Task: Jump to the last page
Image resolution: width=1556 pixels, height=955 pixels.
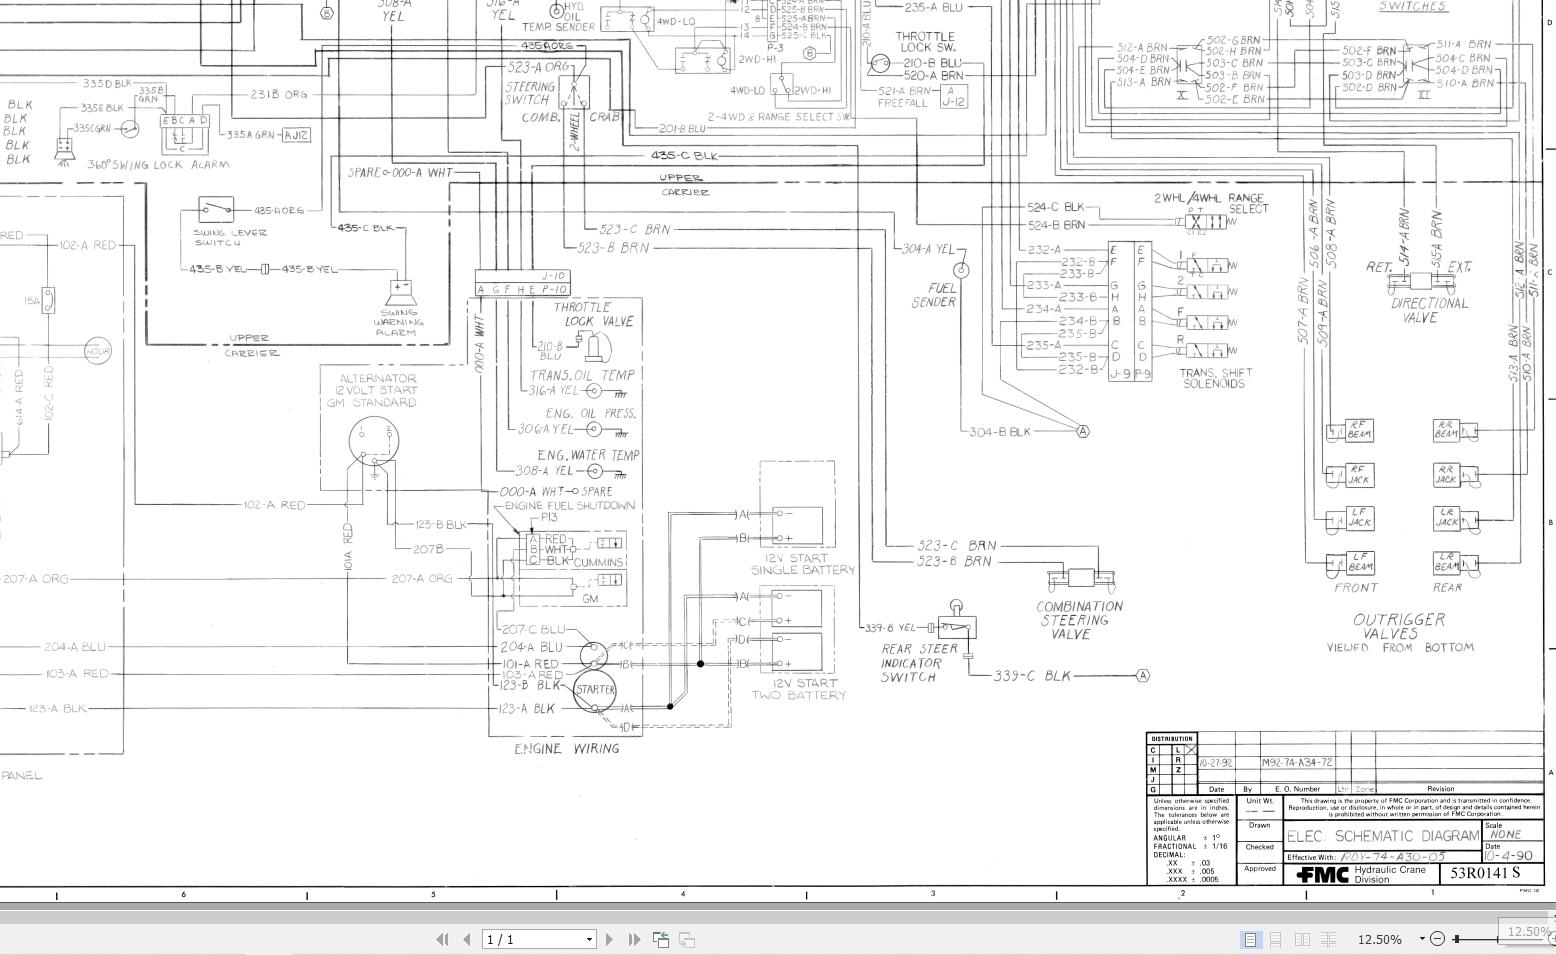Action: pyautogui.click(x=634, y=939)
